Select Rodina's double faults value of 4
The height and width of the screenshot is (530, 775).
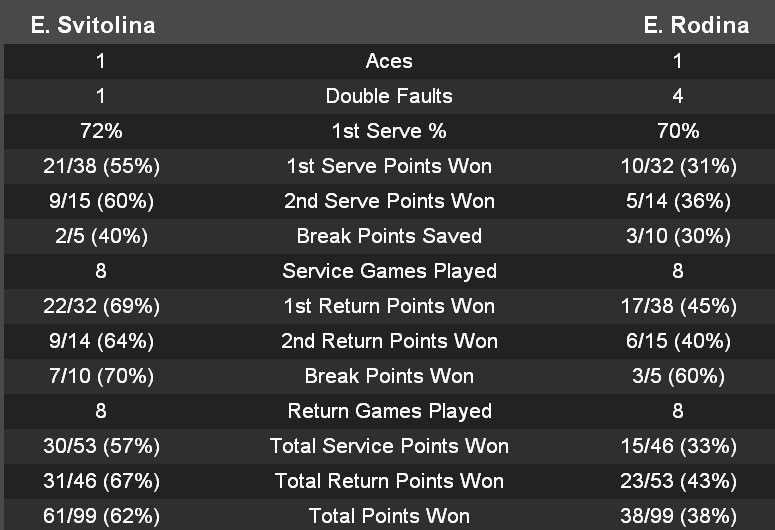pos(677,96)
